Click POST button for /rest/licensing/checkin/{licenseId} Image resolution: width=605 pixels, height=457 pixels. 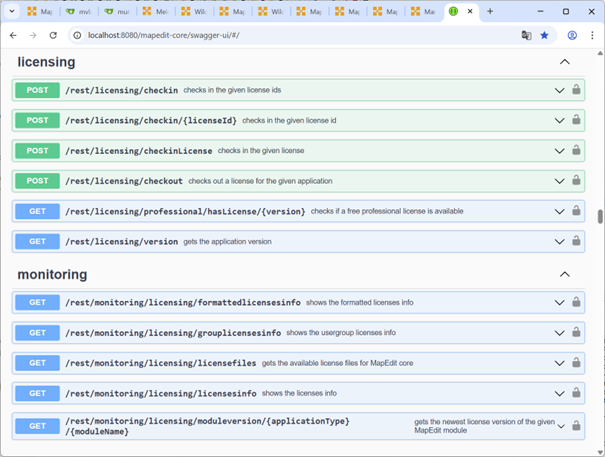pyautogui.click(x=37, y=120)
